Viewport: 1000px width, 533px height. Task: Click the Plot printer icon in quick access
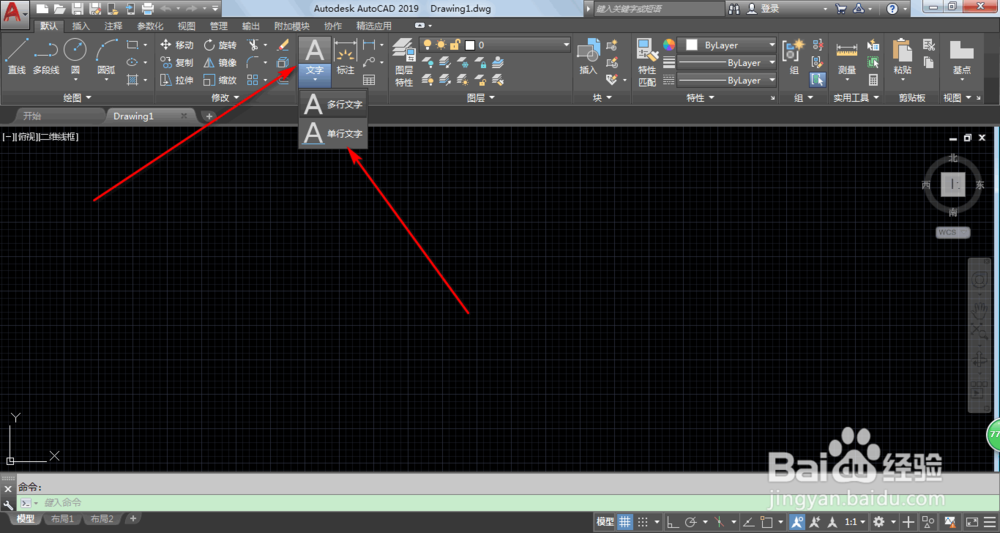[x=148, y=8]
